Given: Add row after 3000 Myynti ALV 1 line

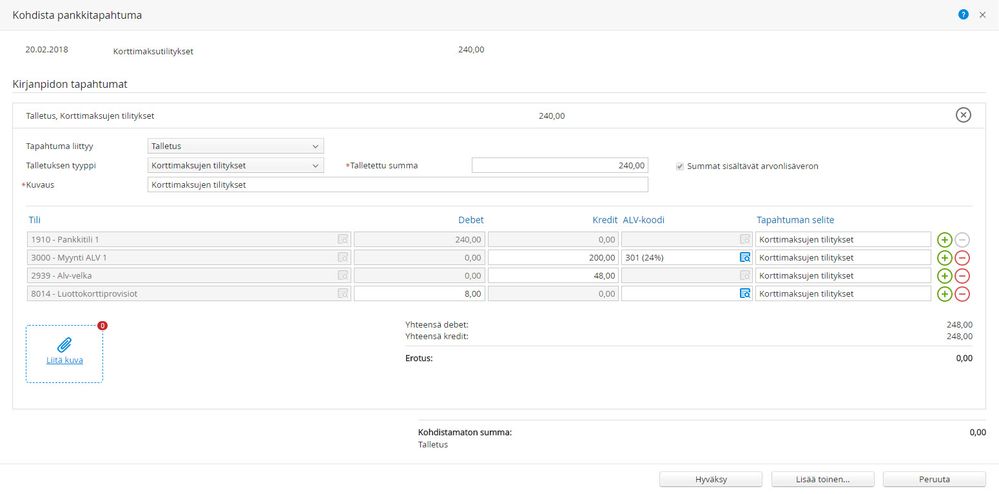Looking at the screenshot, I should click(944, 258).
